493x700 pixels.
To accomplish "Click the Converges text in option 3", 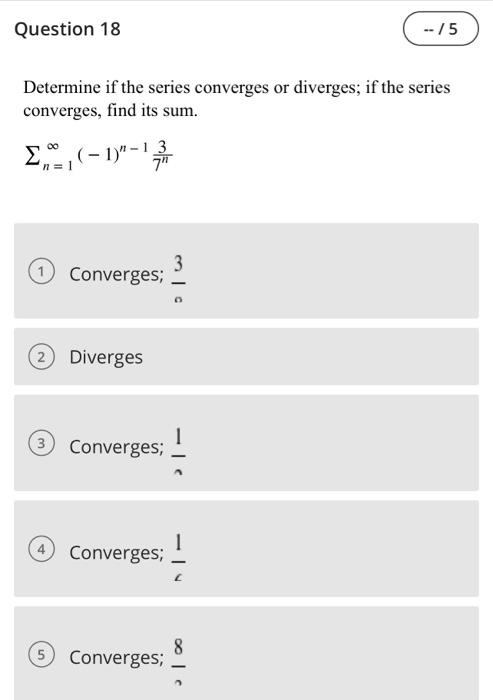I will tap(117, 447).
